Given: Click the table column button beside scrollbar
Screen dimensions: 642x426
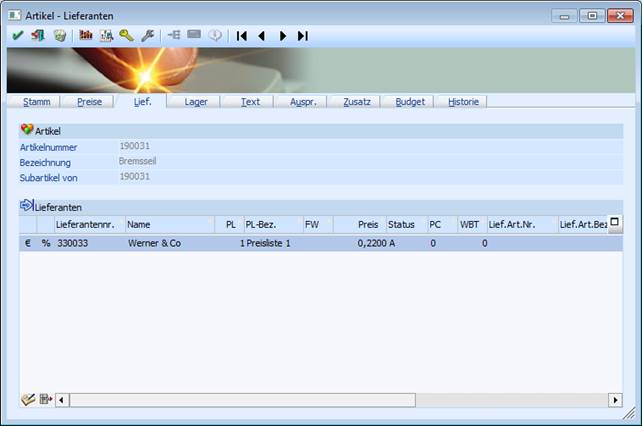Looking at the screenshot, I should [45, 400].
